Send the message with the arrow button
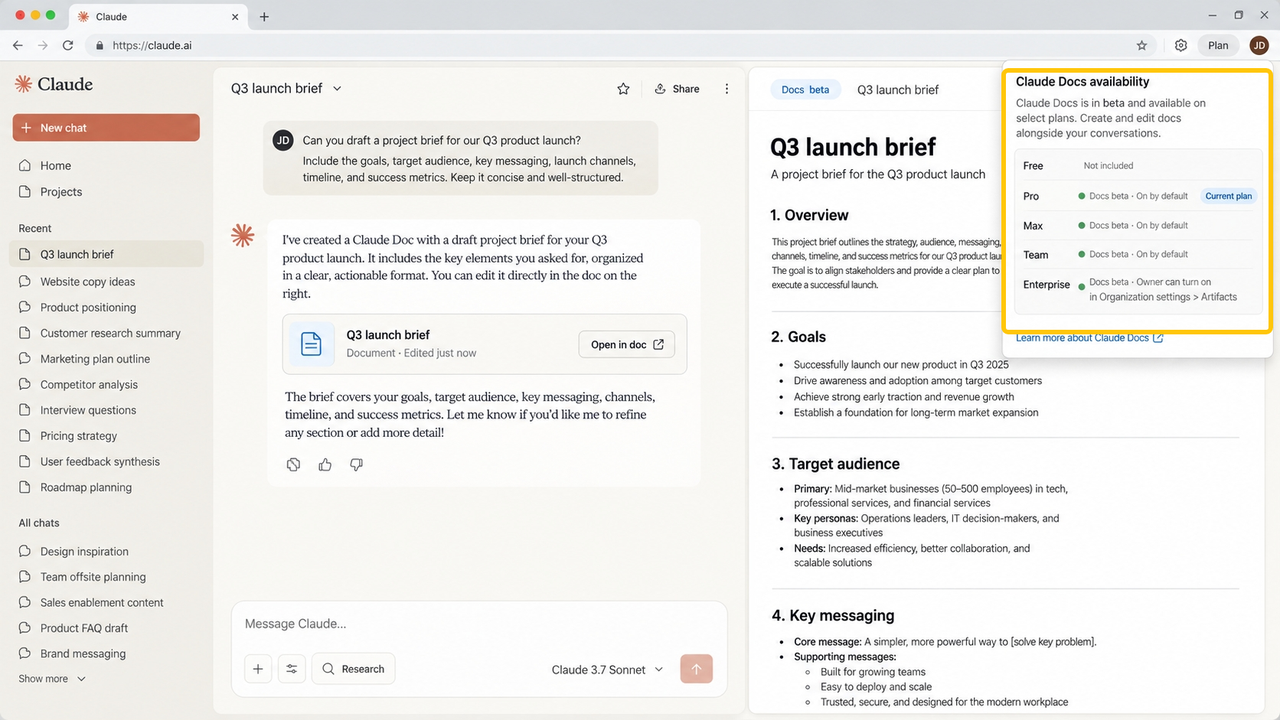Image resolution: width=1280 pixels, height=720 pixels. (x=696, y=669)
